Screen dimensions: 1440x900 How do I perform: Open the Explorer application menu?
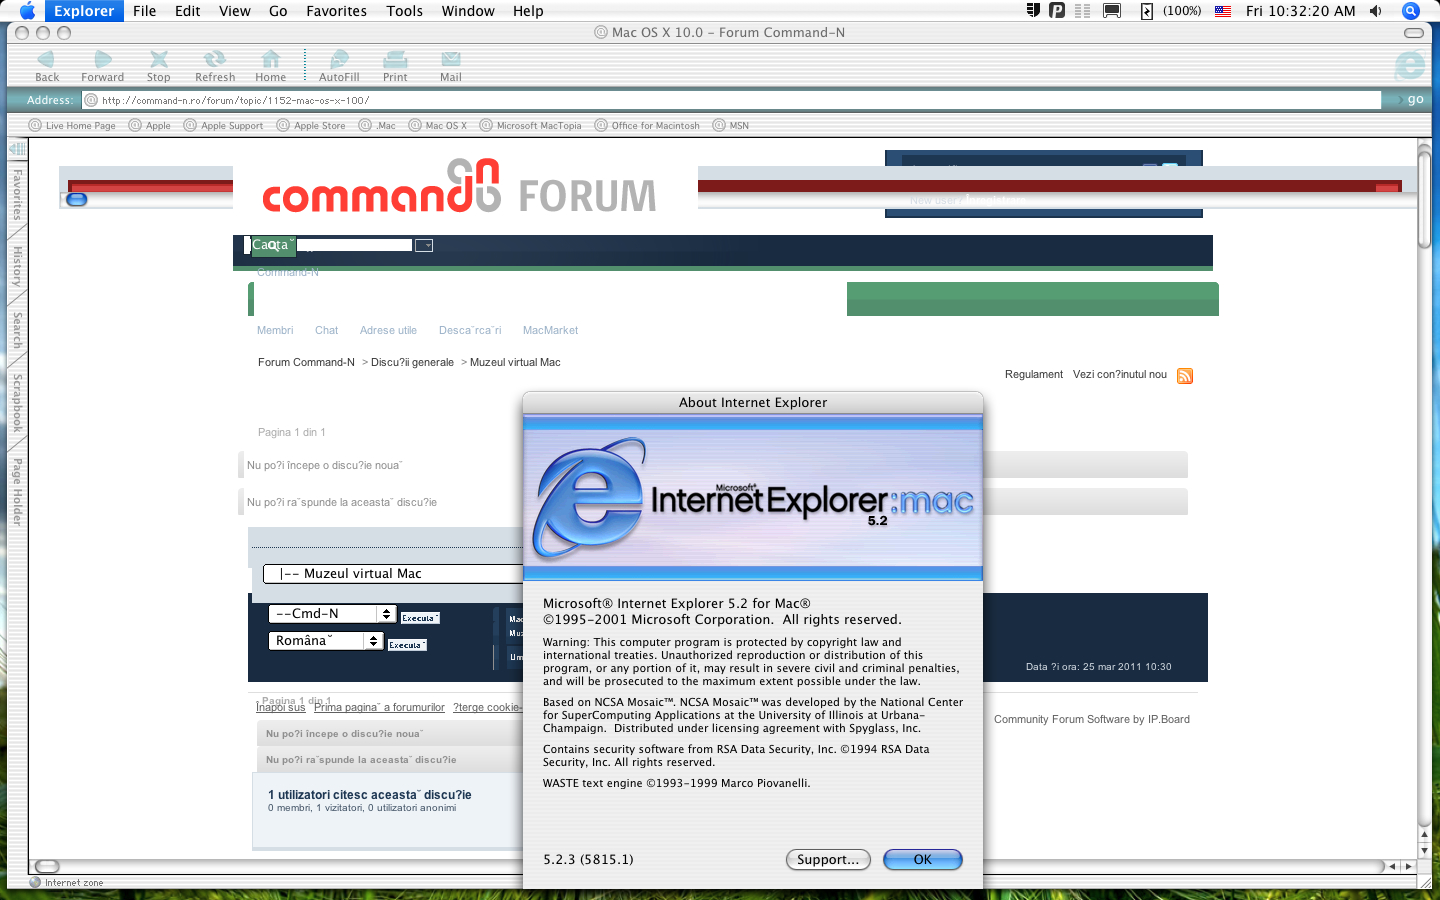(x=84, y=11)
